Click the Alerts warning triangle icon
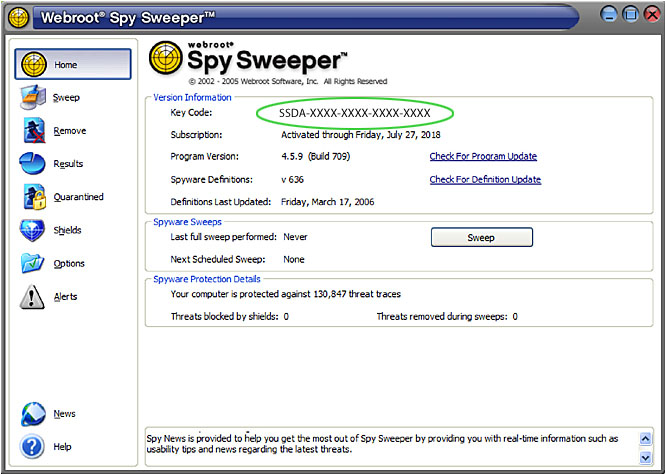The width and height of the screenshot is (666, 474). [32, 296]
